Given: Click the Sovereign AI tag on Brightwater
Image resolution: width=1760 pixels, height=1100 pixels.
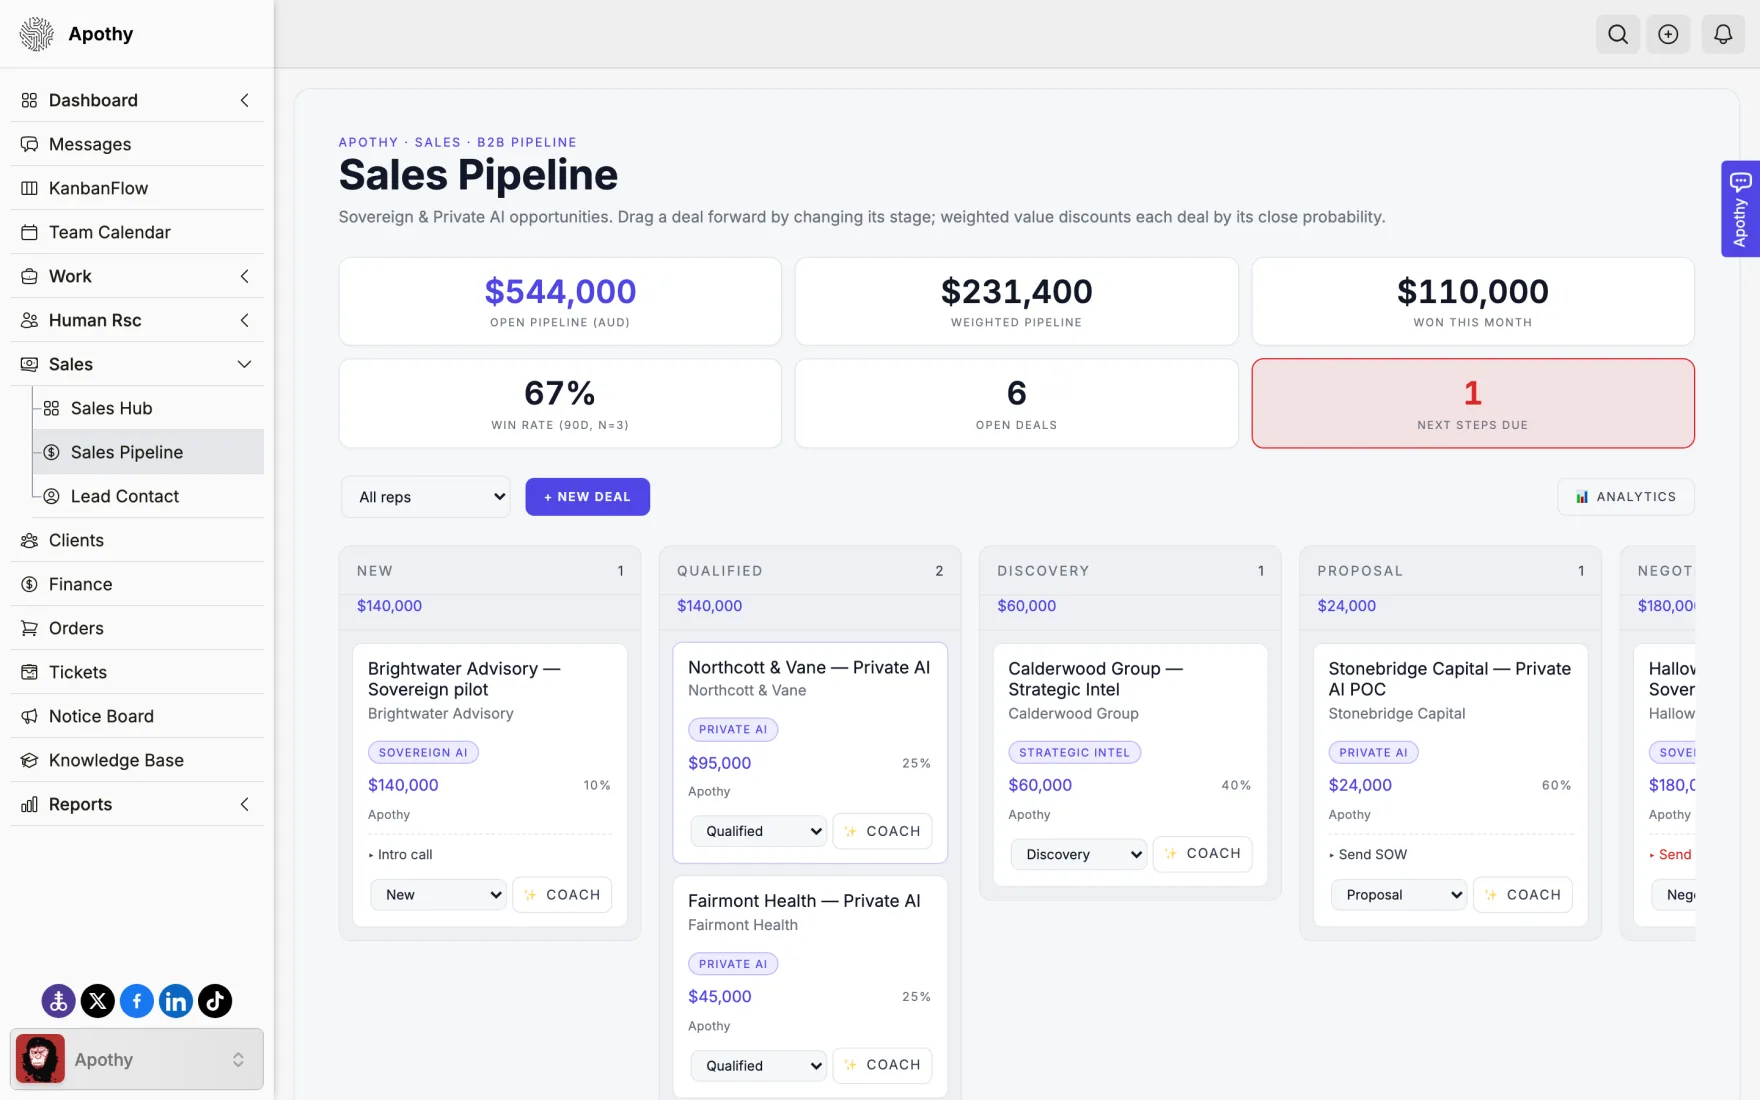Looking at the screenshot, I should [x=423, y=753].
